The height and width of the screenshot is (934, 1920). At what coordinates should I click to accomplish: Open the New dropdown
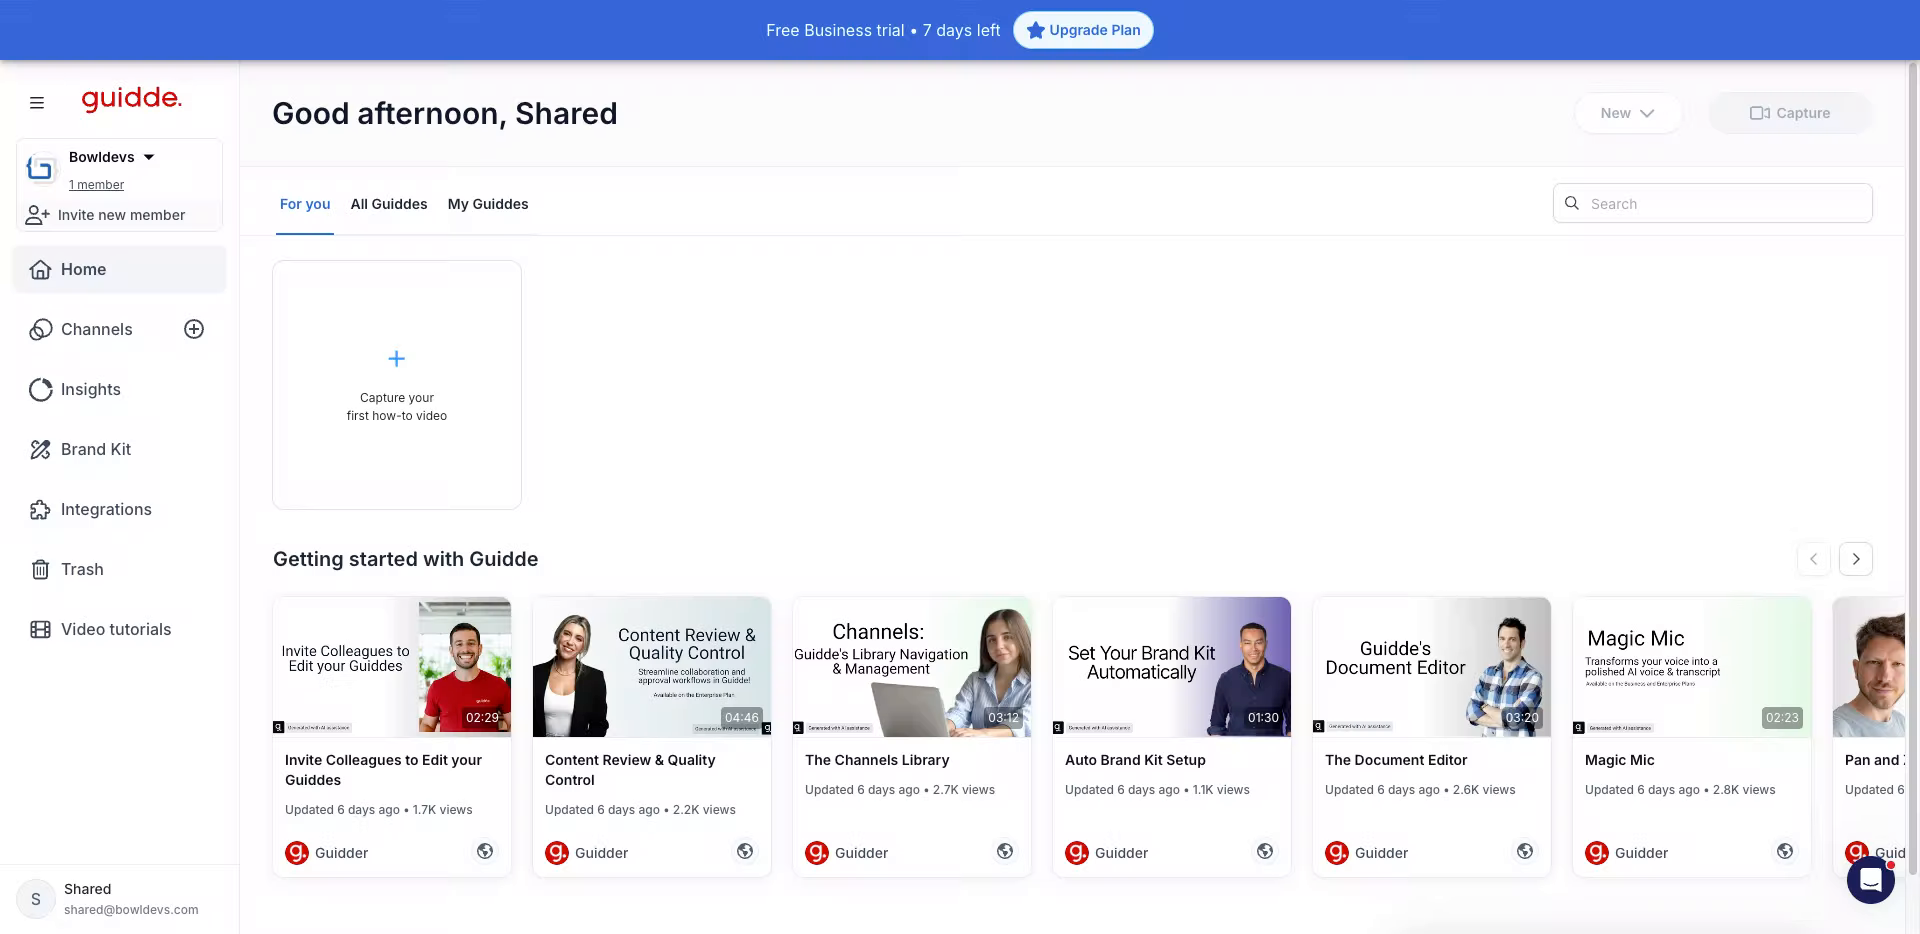coord(1628,113)
